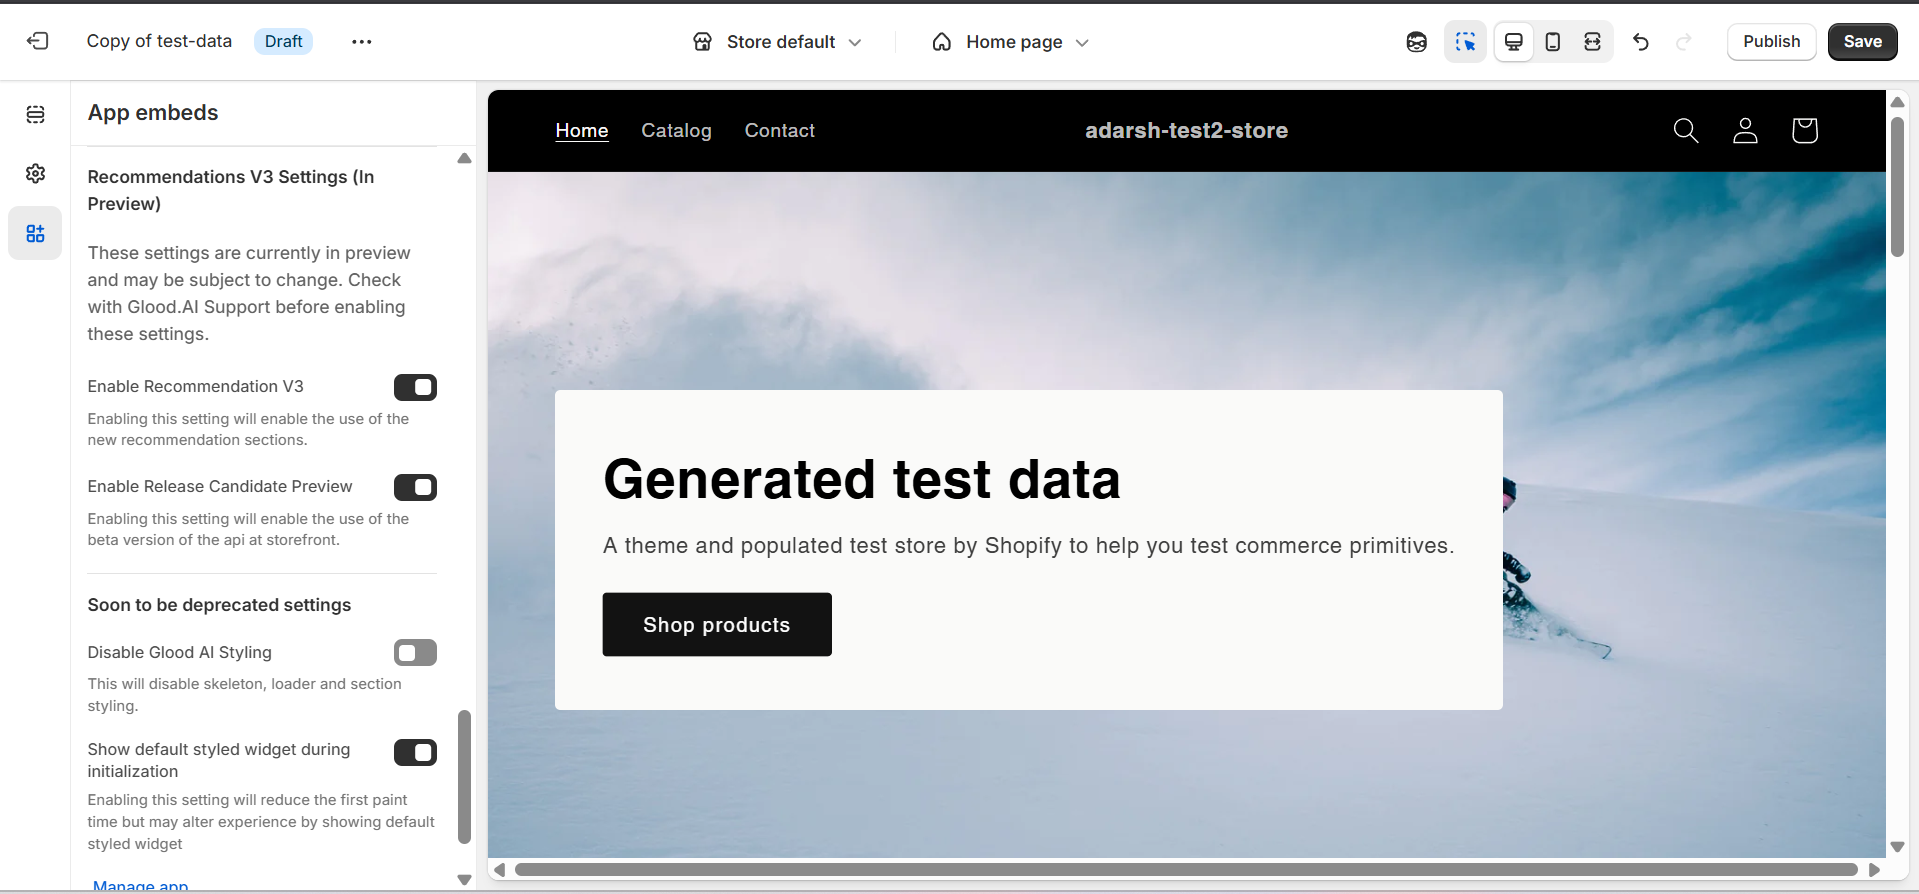Click 'beta version of the api' description
The width and height of the screenshot is (1919, 894).
248,529
